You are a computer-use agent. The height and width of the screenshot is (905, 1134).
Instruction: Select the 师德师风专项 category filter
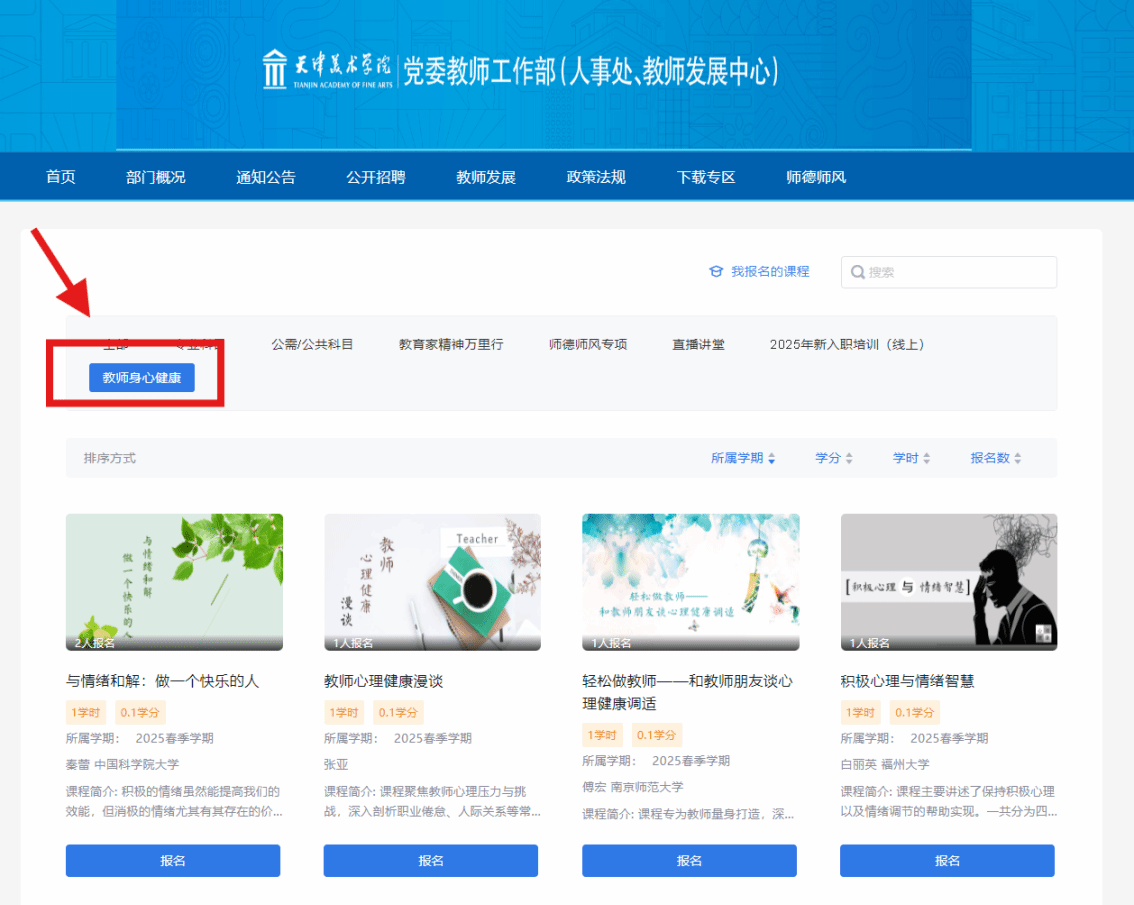click(588, 344)
